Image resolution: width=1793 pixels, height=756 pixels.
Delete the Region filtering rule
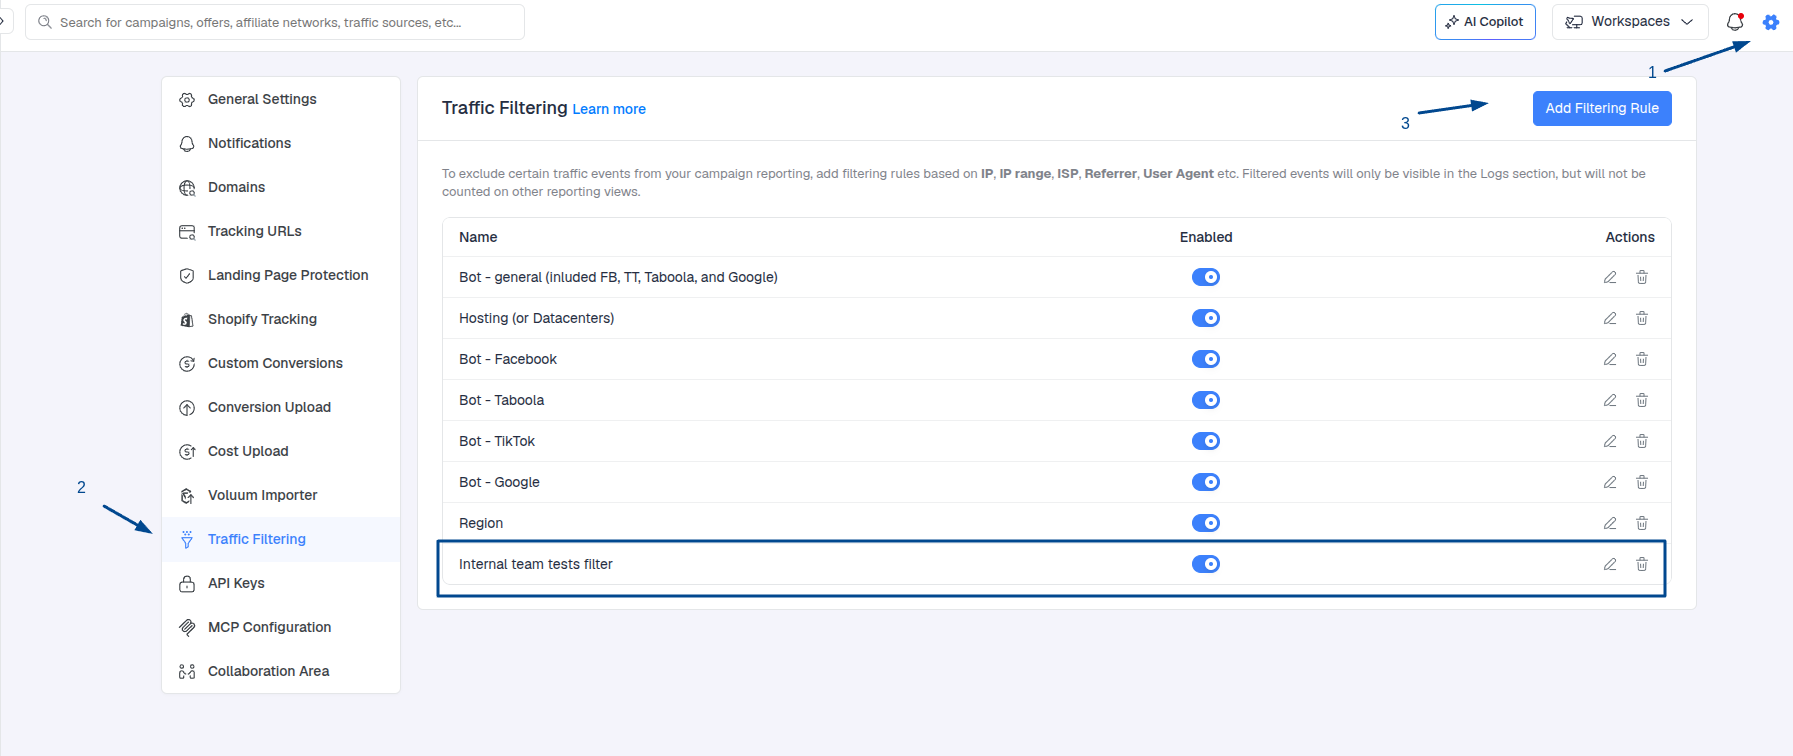point(1642,523)
